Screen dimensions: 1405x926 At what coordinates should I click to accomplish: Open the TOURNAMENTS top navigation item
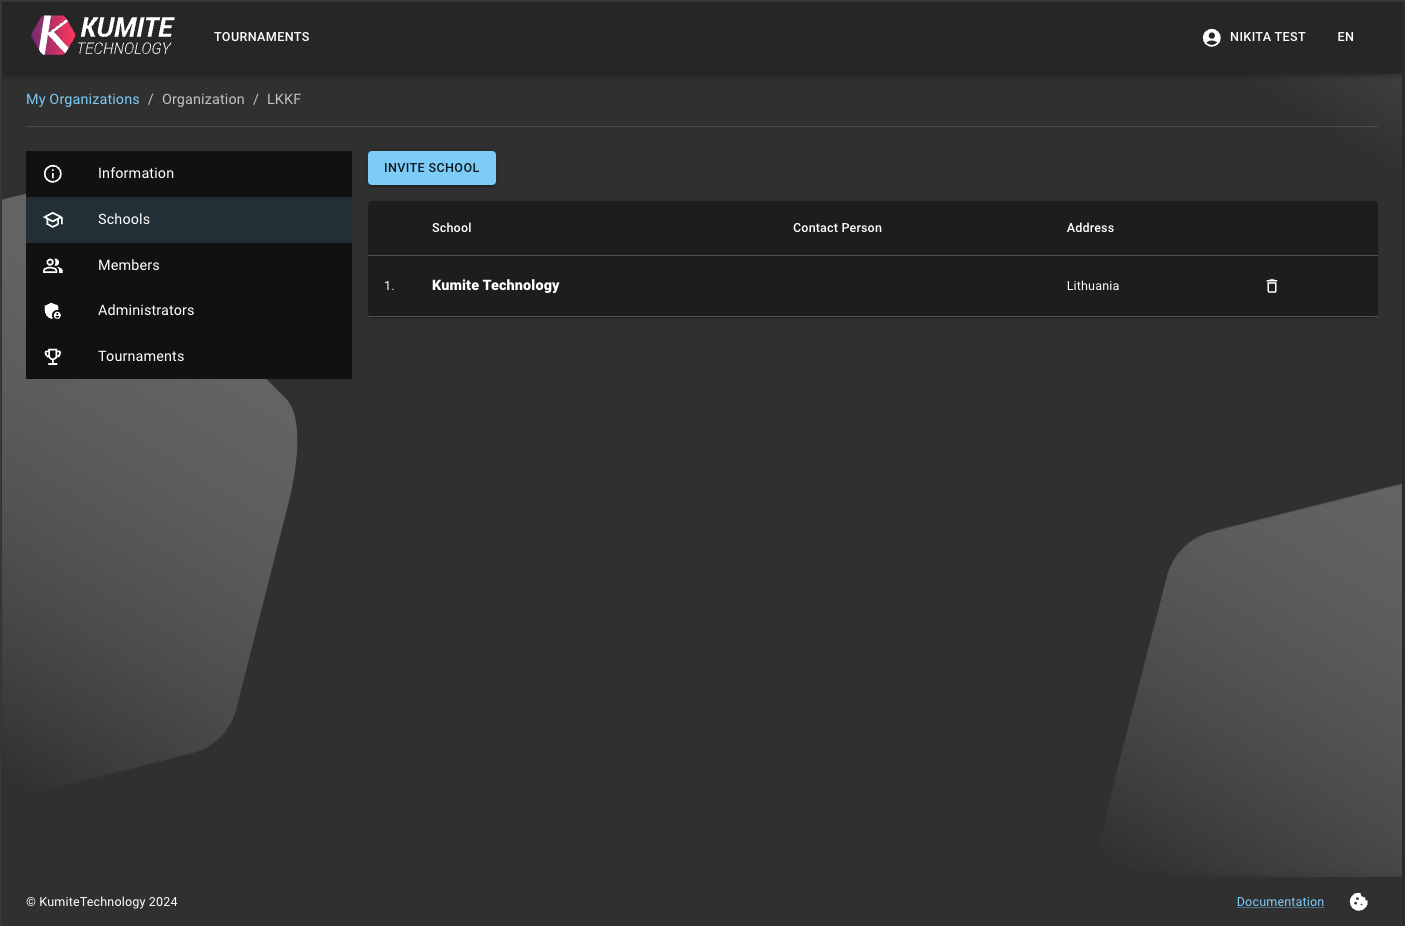[262, 37]
